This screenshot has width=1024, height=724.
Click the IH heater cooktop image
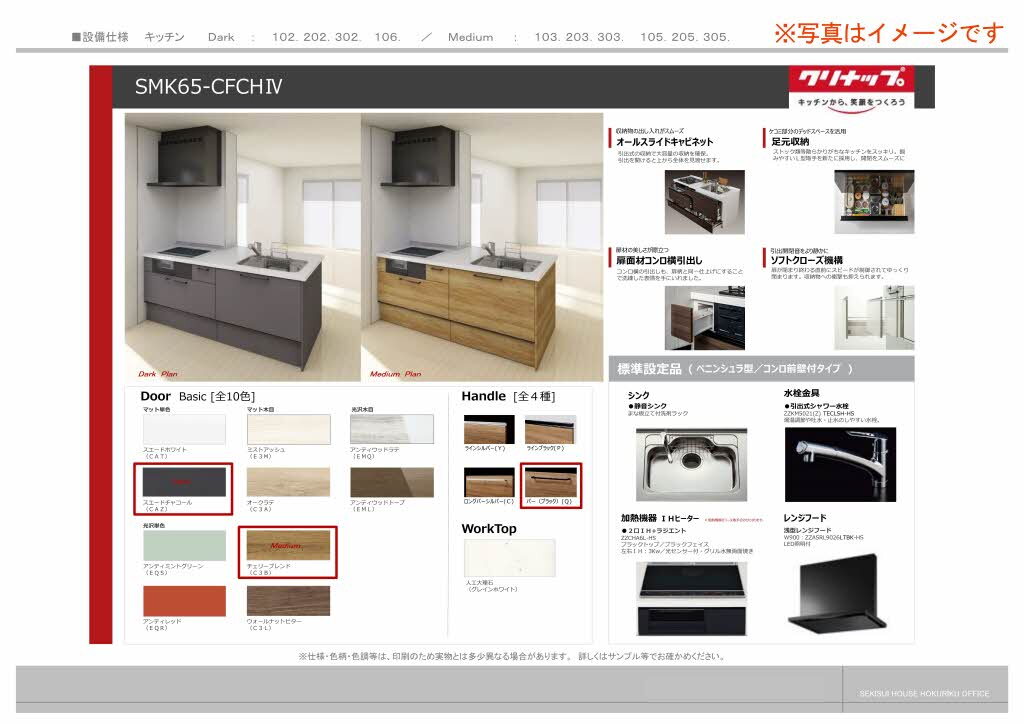pos(692,599)
